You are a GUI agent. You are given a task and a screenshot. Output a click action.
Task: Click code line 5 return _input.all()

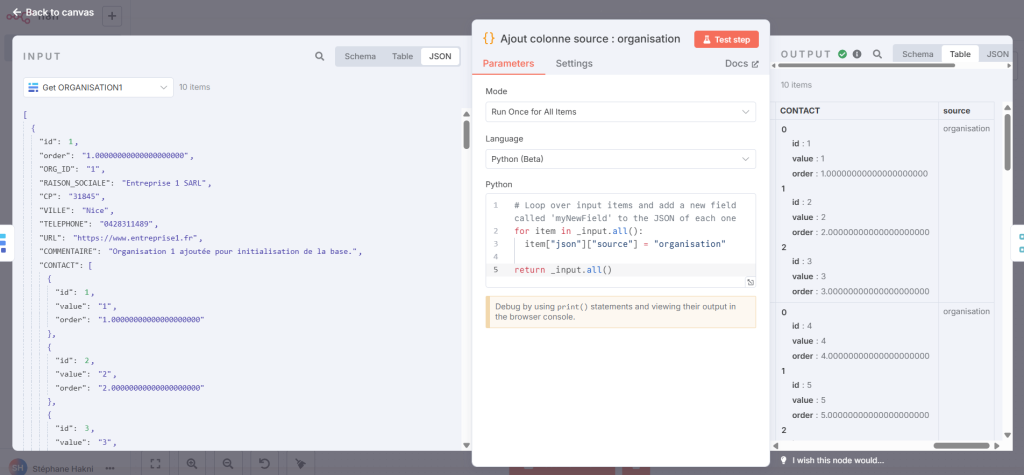coord(563,270)
